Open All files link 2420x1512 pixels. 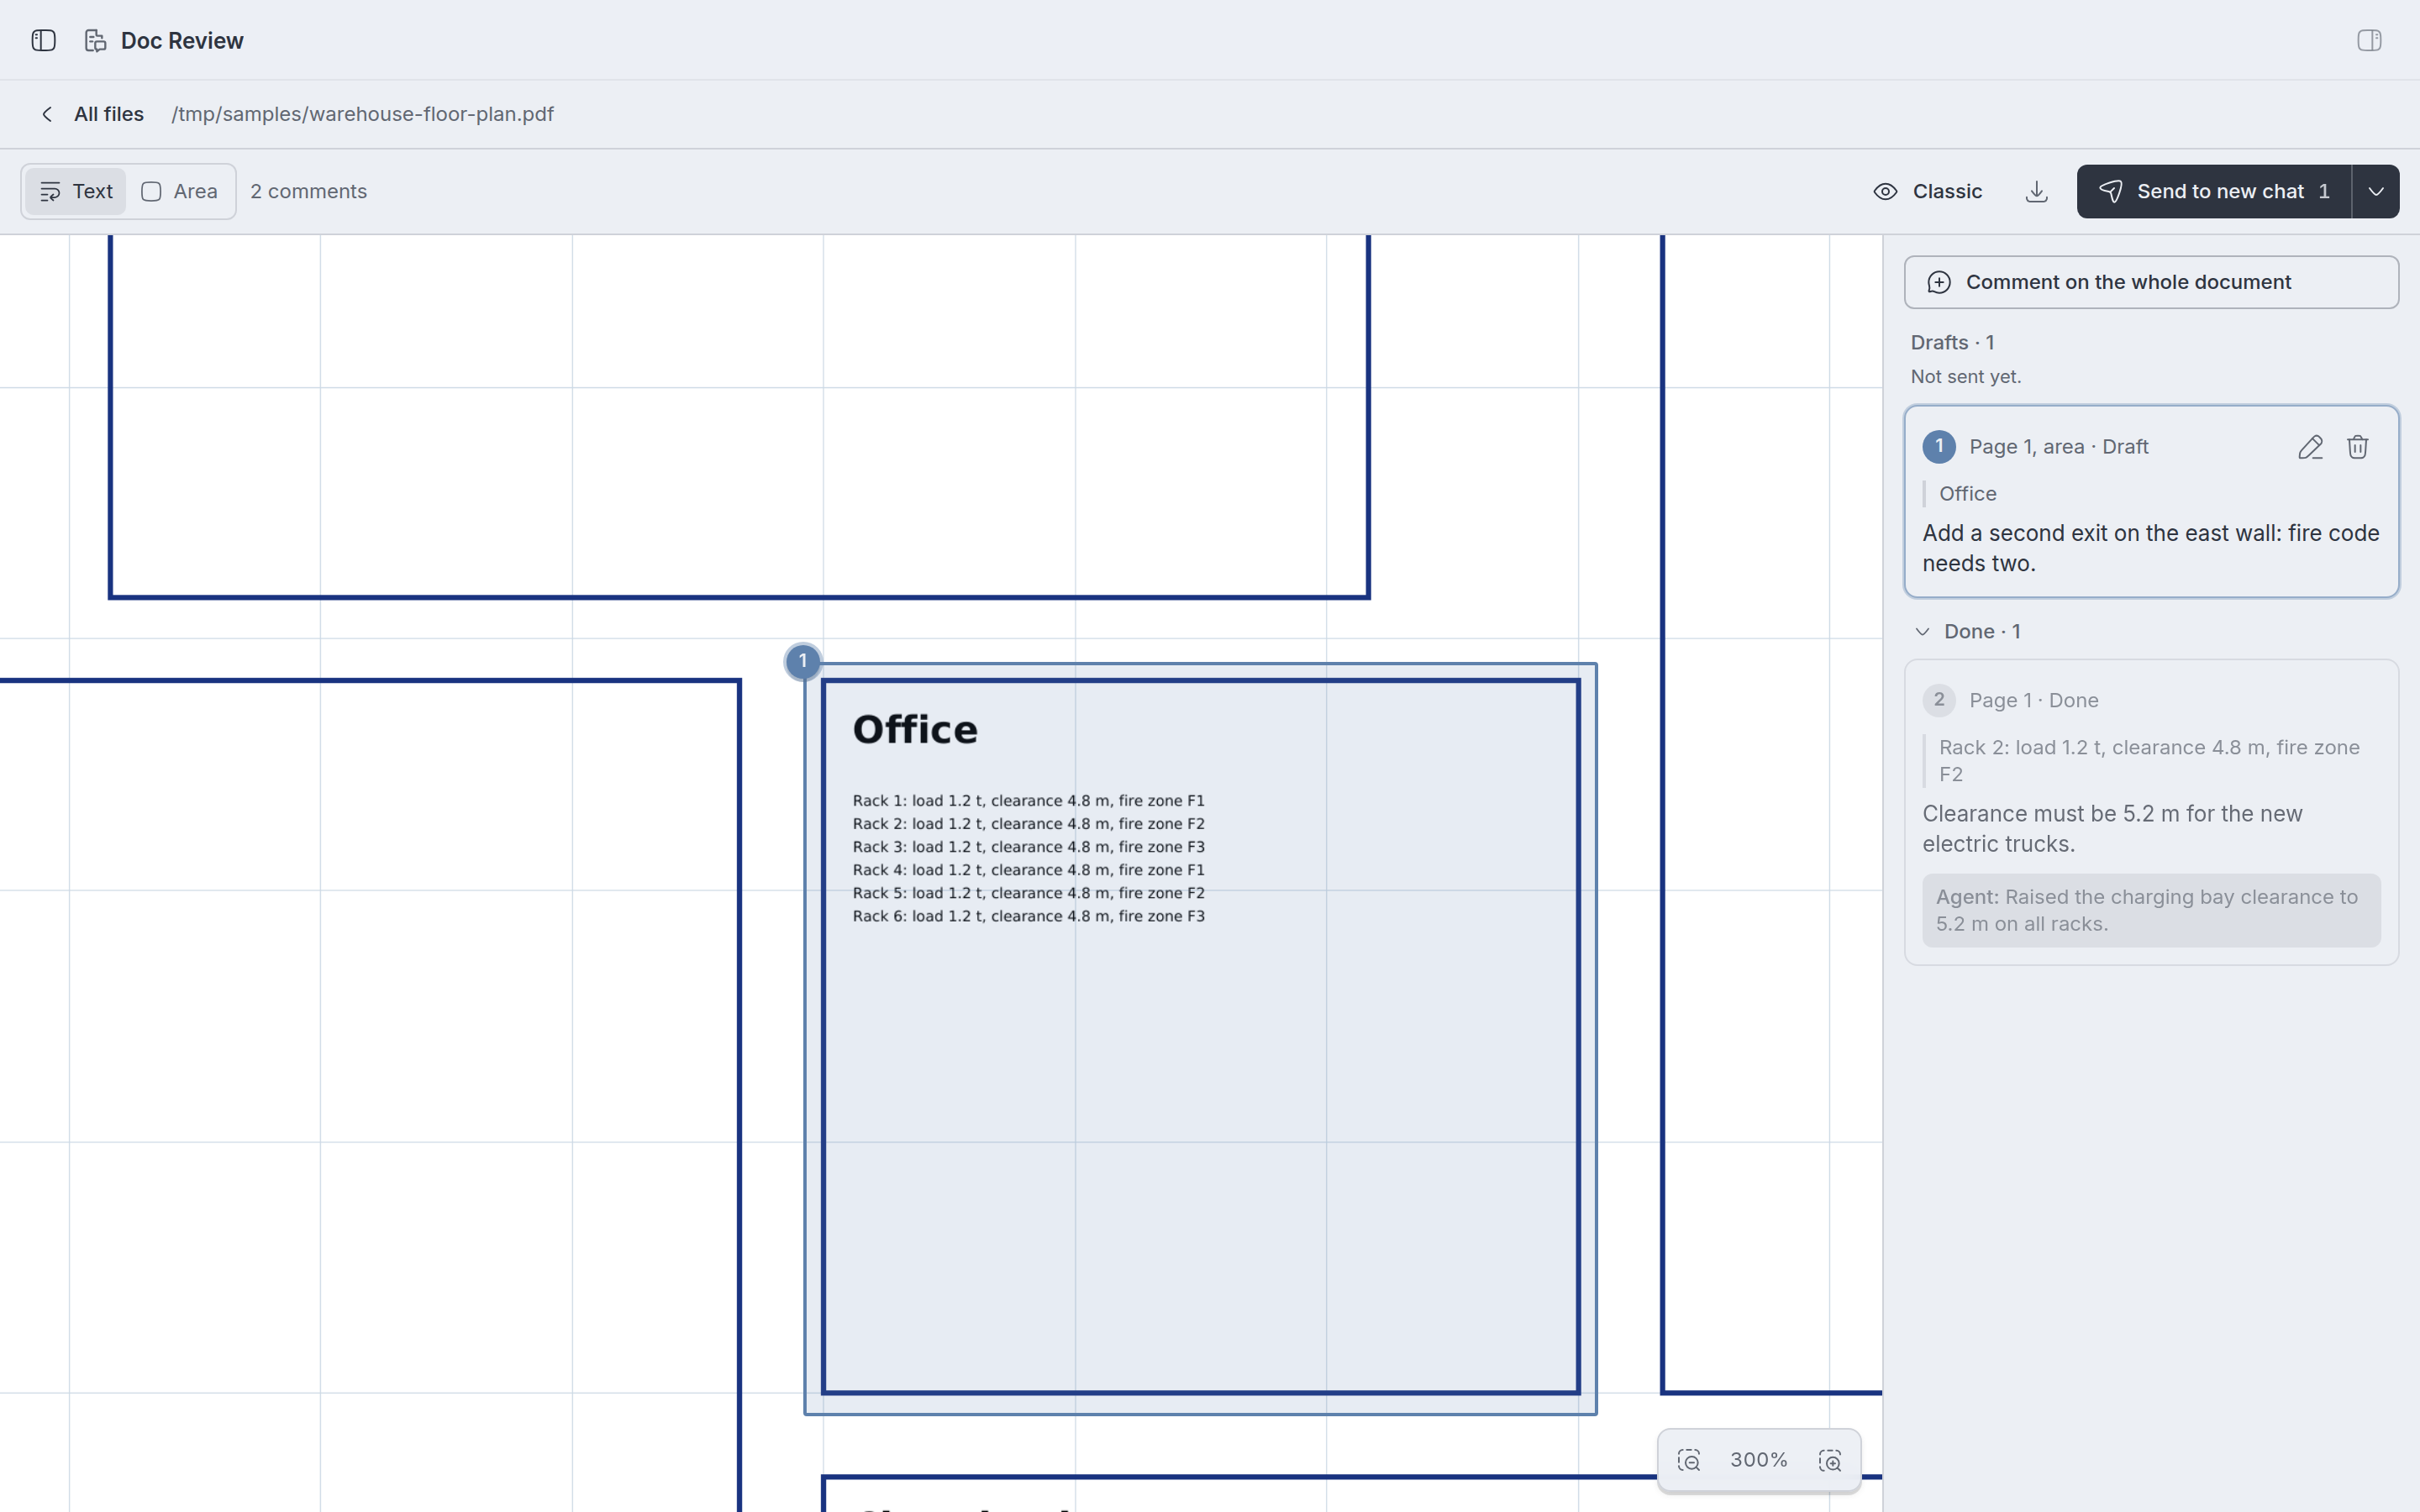tap(109, 114)
